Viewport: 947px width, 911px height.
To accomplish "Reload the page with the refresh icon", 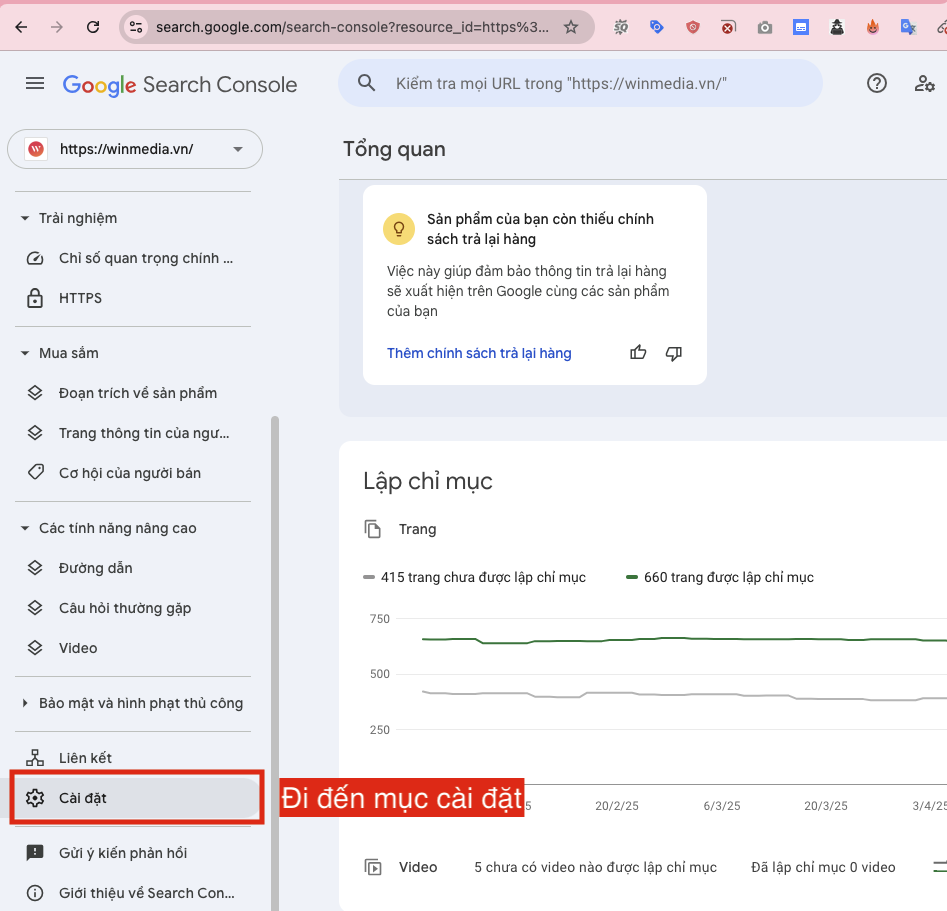I will tap(93, 27).
